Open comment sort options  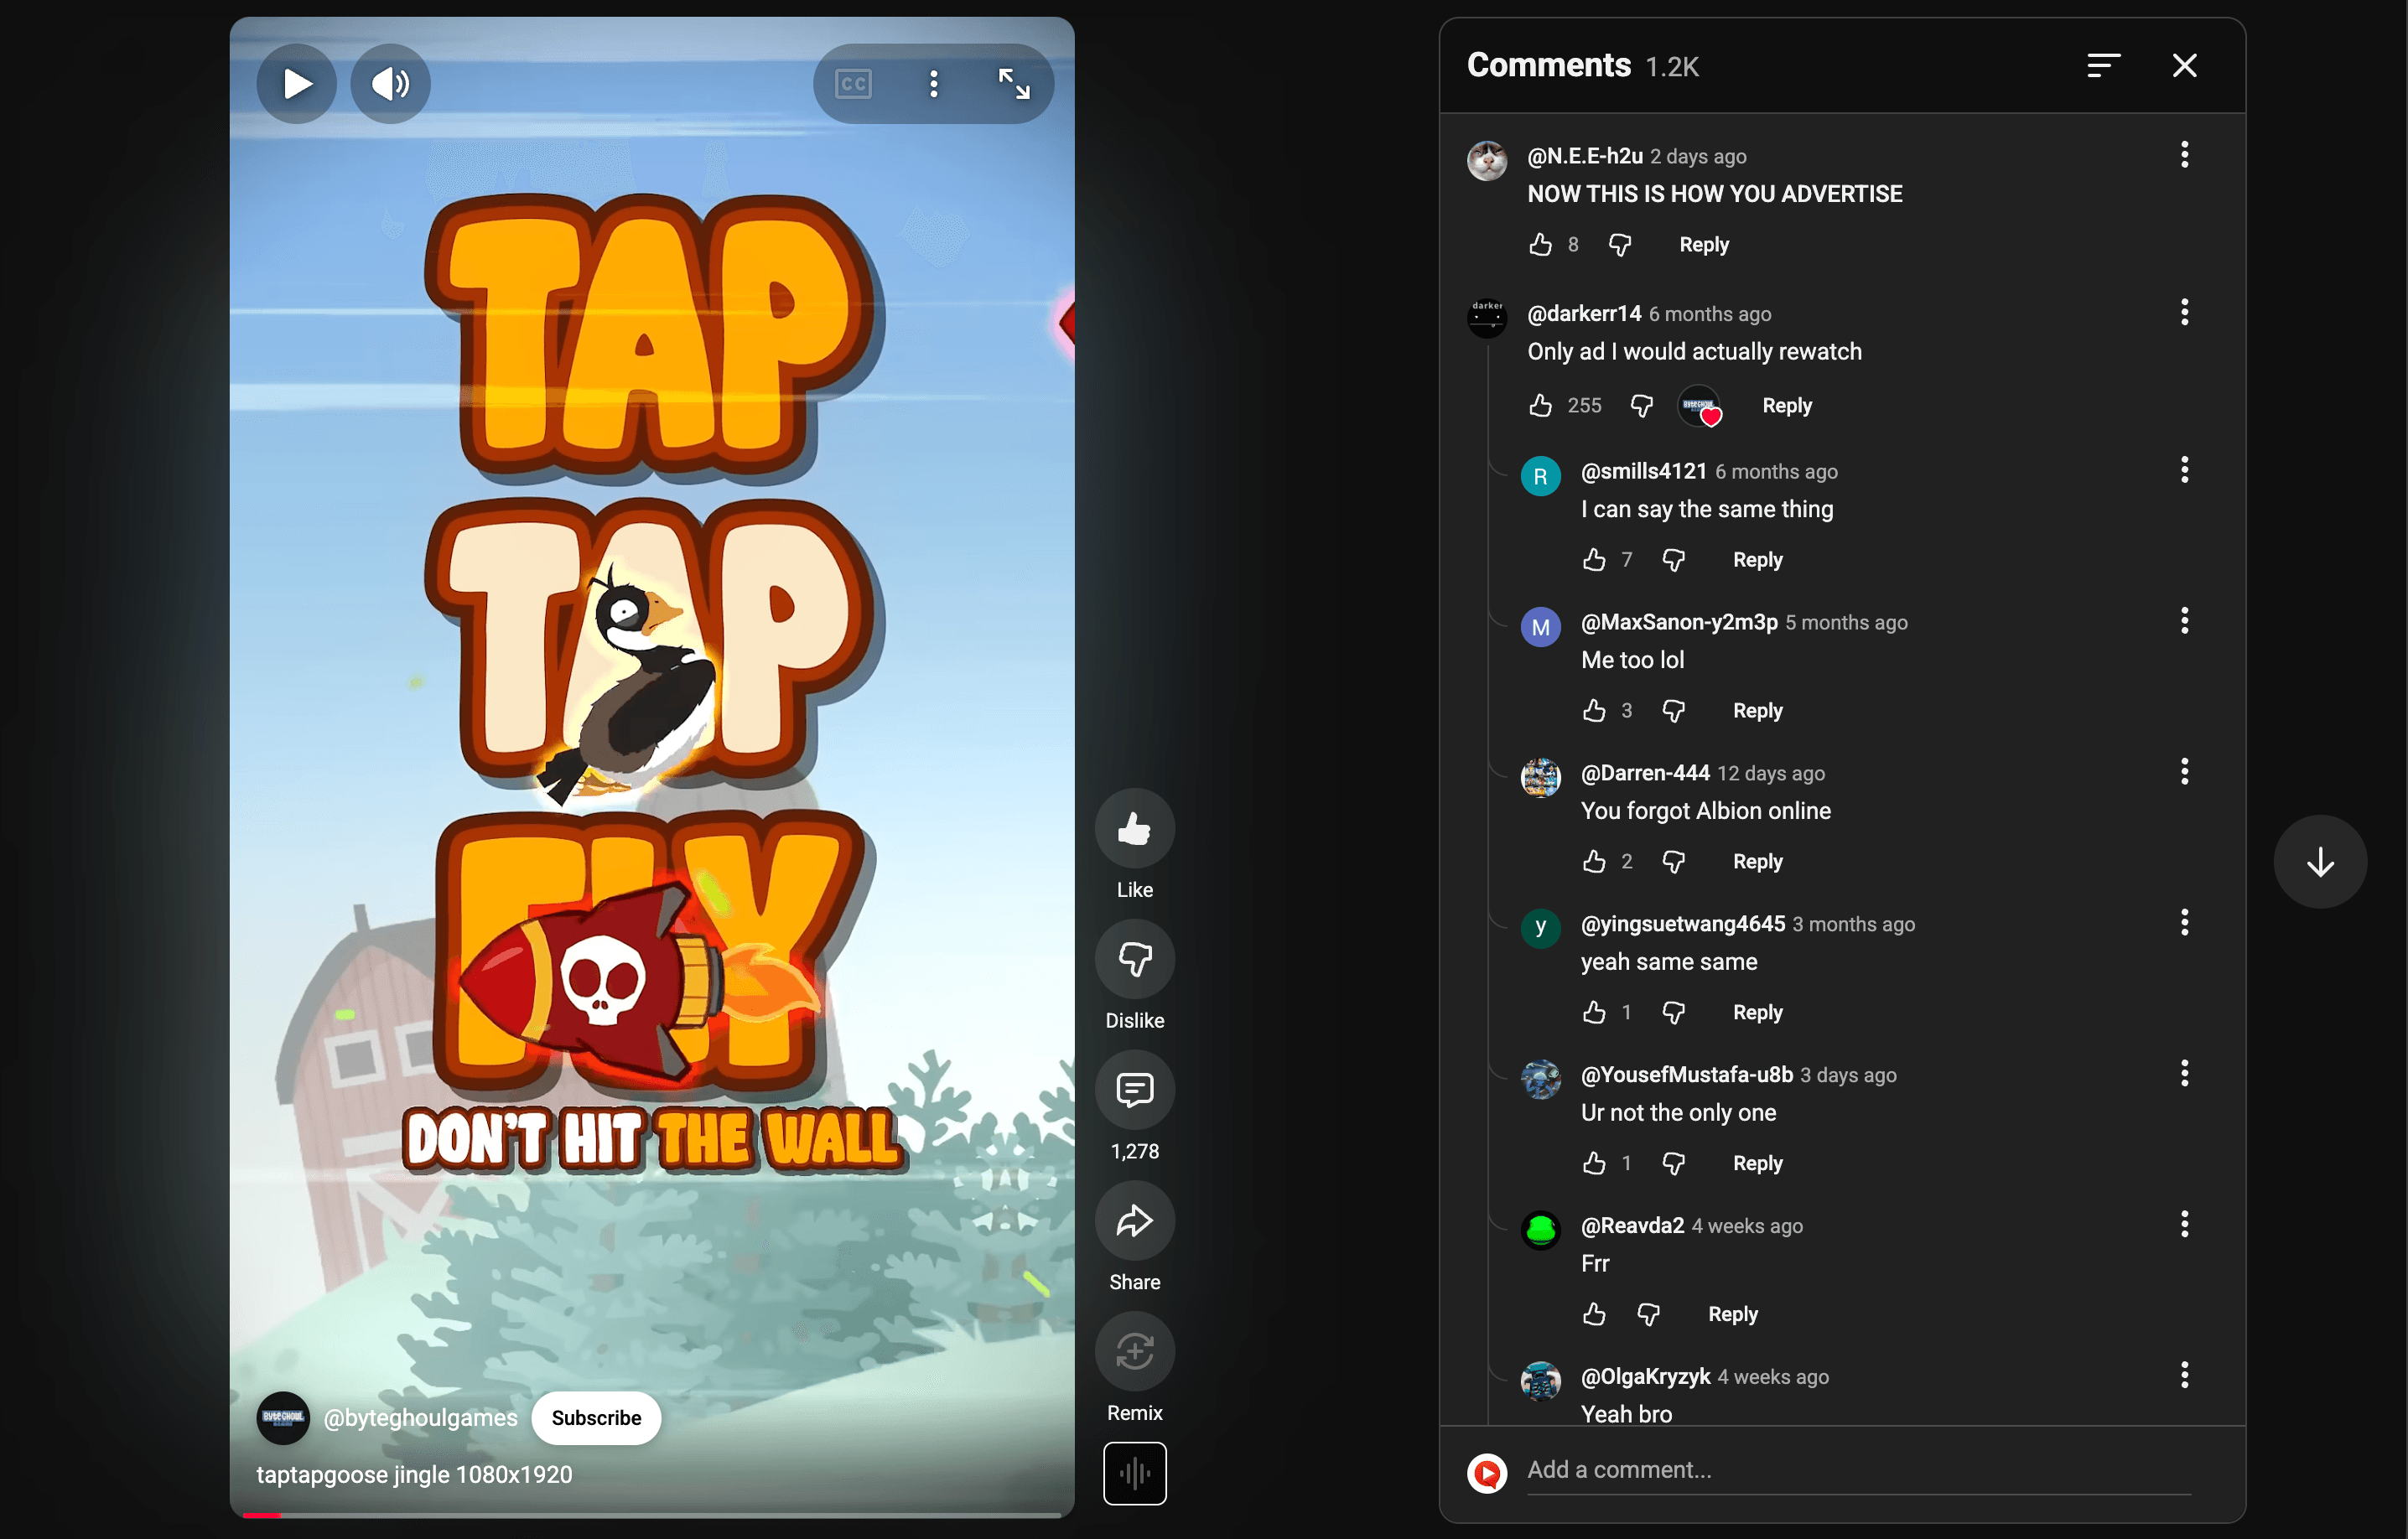pyautogui.click(x=2103, y=66)
